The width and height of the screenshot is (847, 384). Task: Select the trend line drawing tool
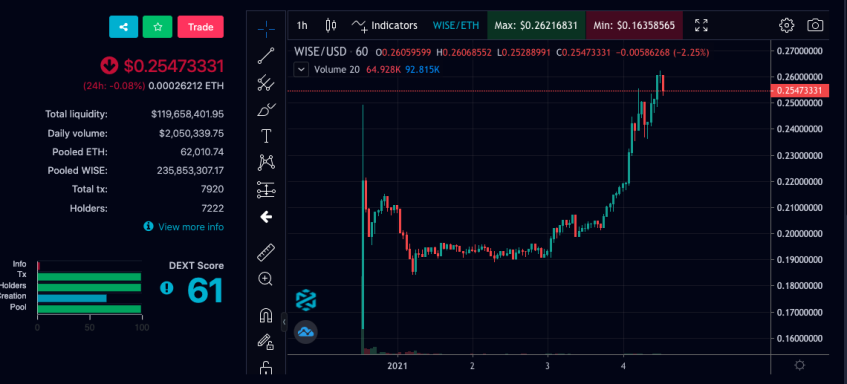pyautogui.click(x=266, y=56)
